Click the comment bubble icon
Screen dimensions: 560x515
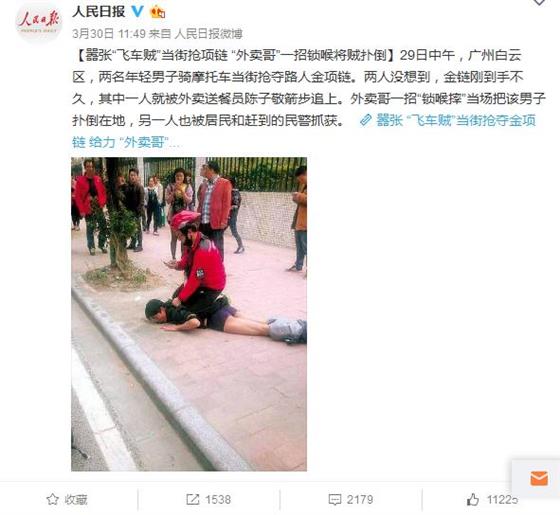(335, 499)
